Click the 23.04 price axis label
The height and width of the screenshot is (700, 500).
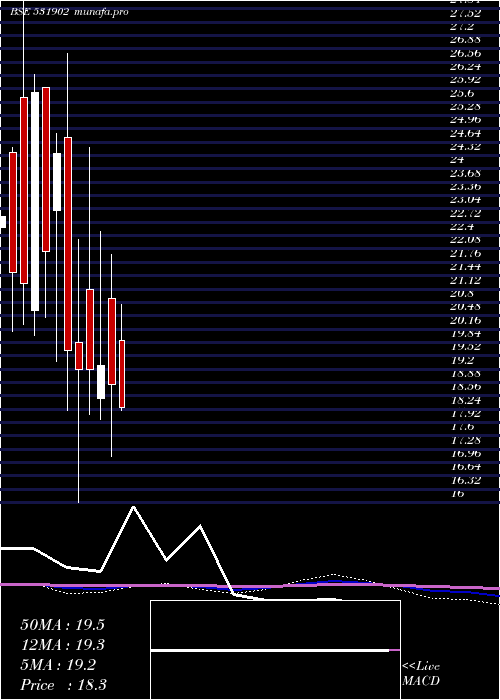466,200
